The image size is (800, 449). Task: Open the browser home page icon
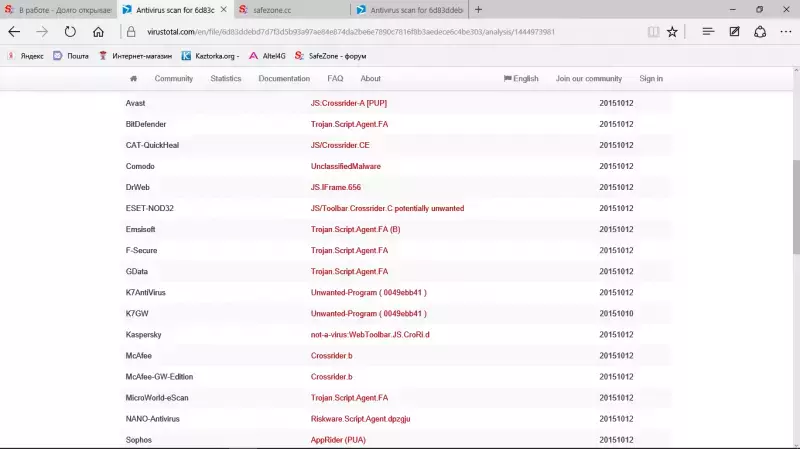pos(98,32)
